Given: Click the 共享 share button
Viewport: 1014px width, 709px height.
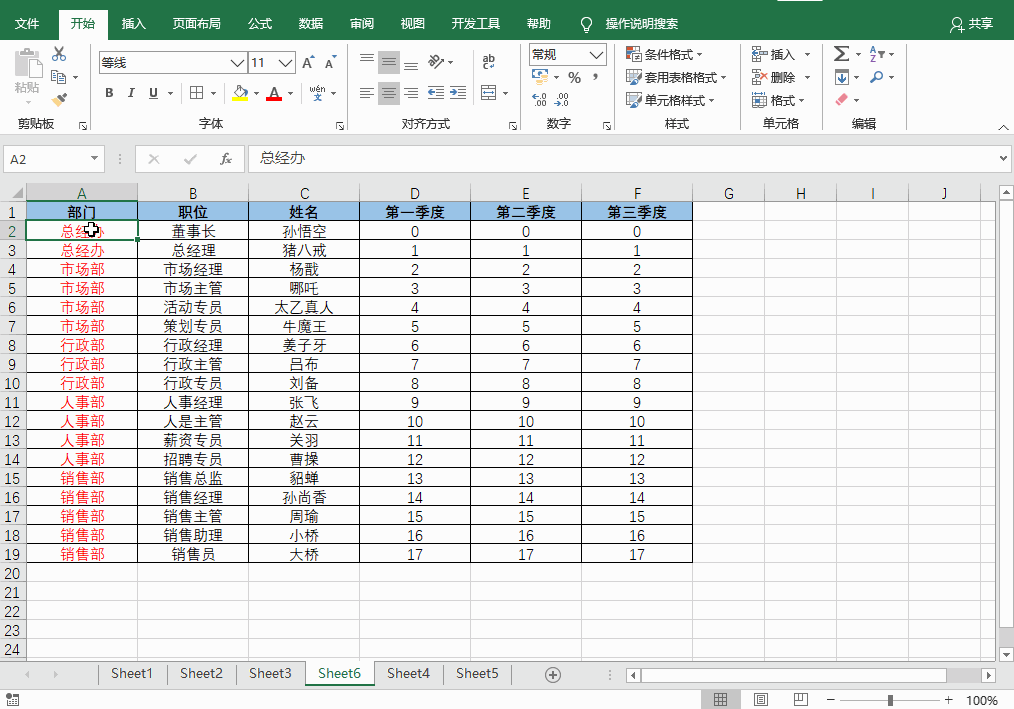Looking at the screenshot, I should click(x=971, y=24).
